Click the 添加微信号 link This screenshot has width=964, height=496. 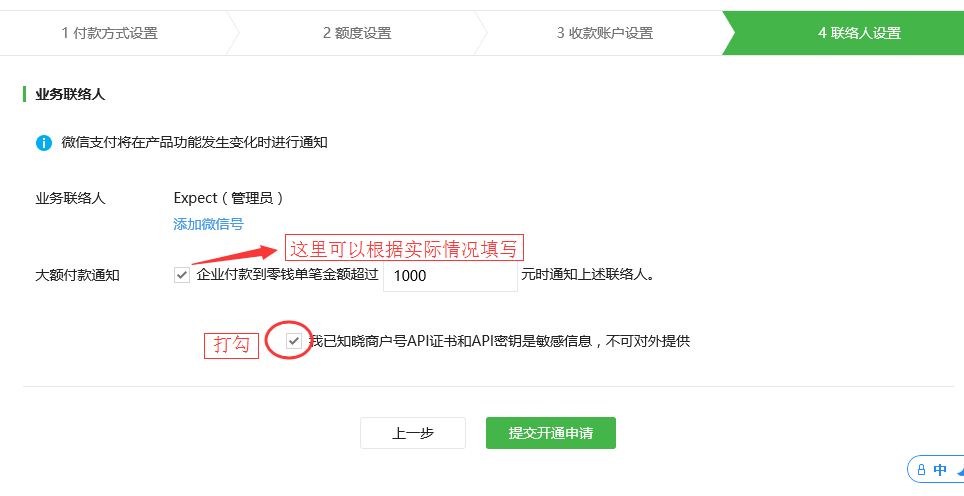pyautogui.click(x=208, y=224)
